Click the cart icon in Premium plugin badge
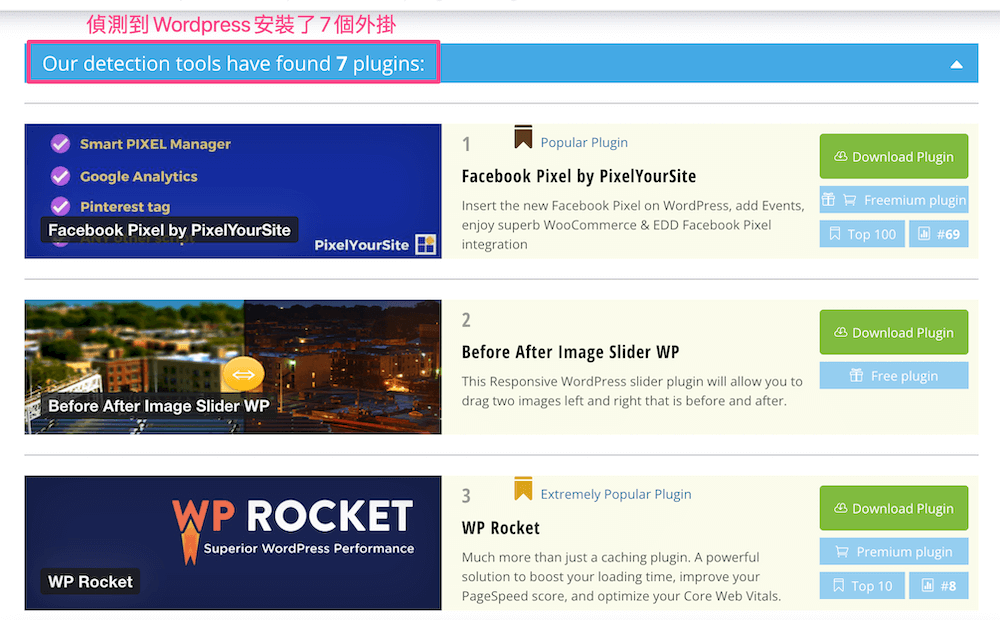1000x620 pixels. pos(842,552)
